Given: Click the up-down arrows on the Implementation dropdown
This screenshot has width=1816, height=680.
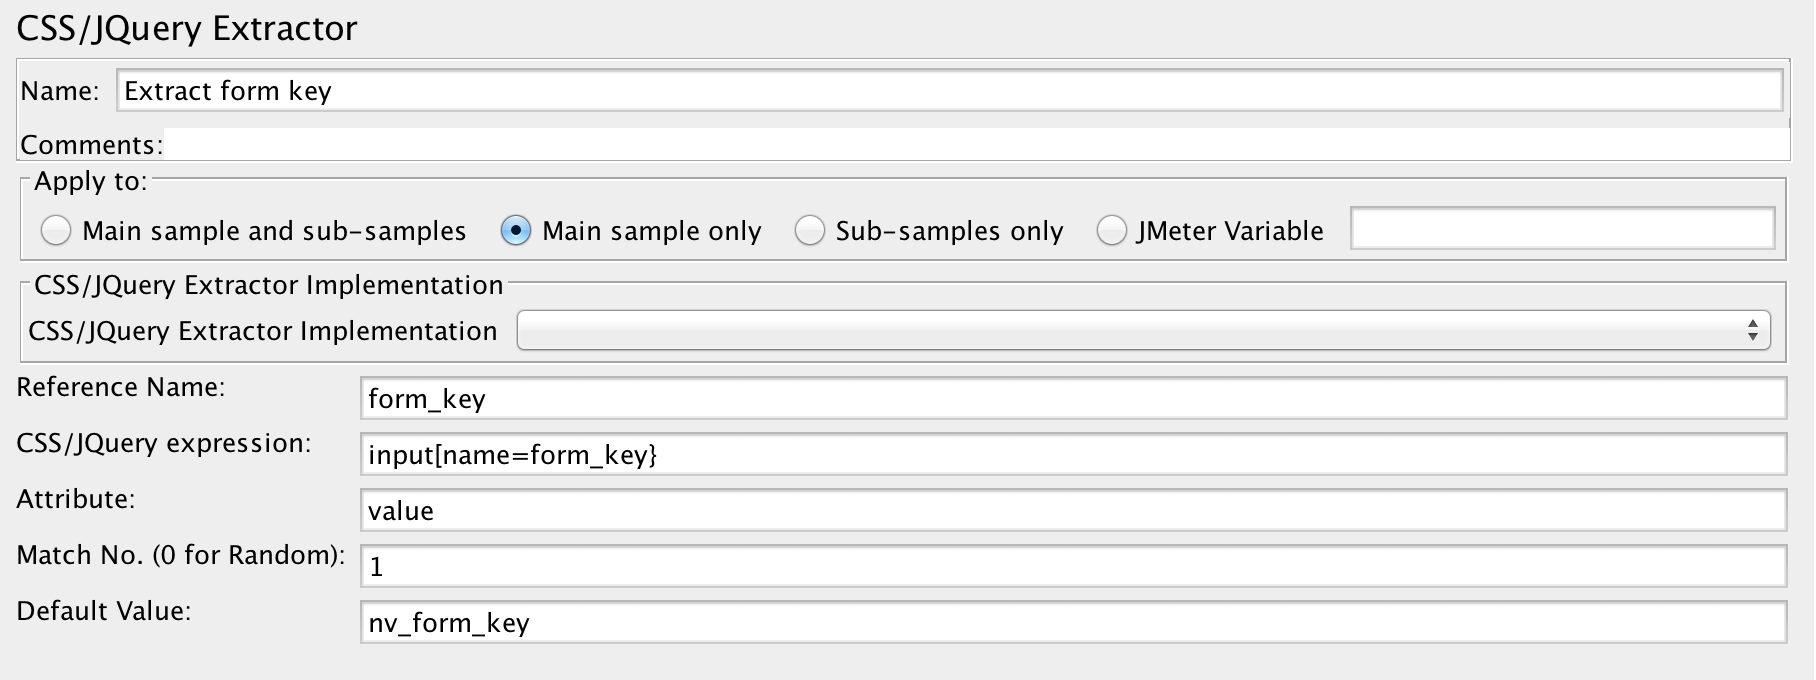Looking at the screenshot, I should 1752,331.
